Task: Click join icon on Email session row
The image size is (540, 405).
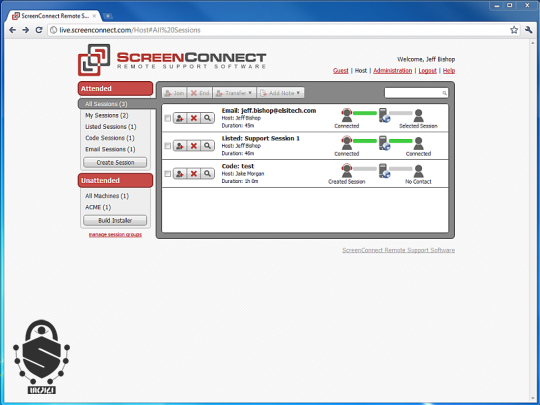Action: [x=180, y=118]
